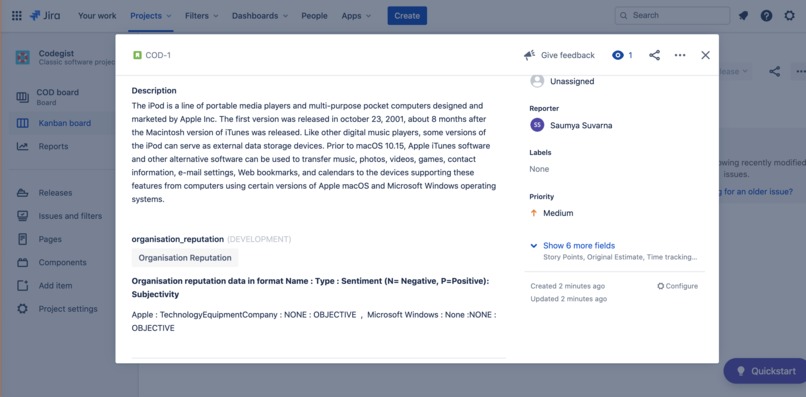Select Components in sidebar
Viewport: 806px width, 397px height.
pyautogui.click(x=62, y=262)
